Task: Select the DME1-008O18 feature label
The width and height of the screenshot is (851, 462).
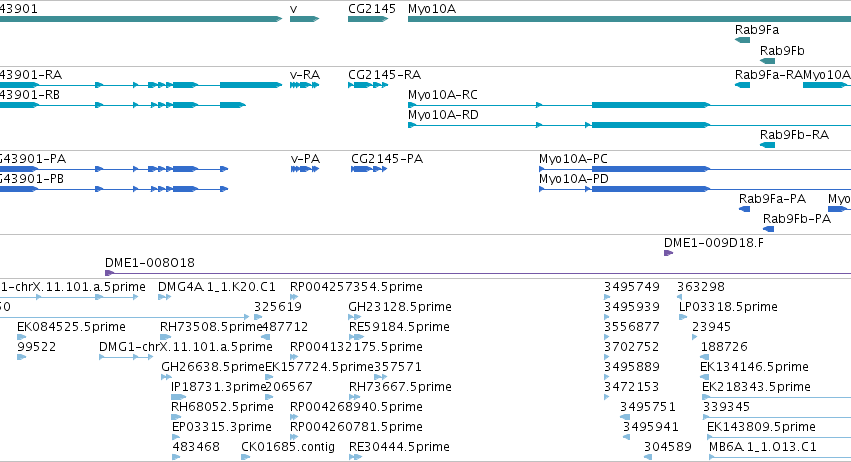Action: (x=150, y=263)
